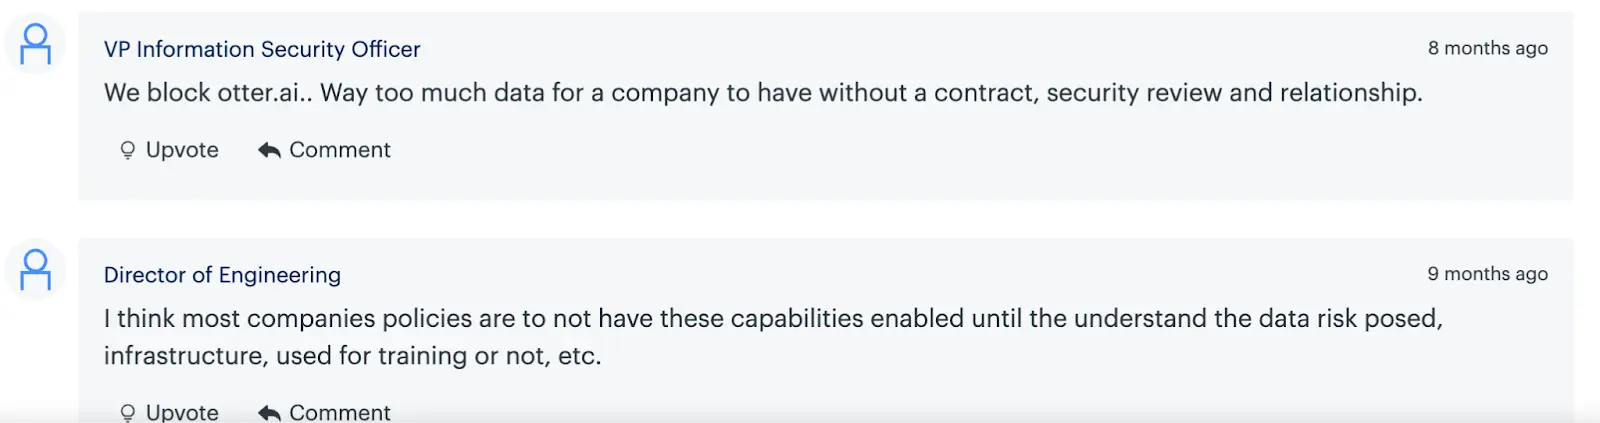Click the "infrastructure, used for training or not" line
The image size is (1600, 423).
pos(352,356)
